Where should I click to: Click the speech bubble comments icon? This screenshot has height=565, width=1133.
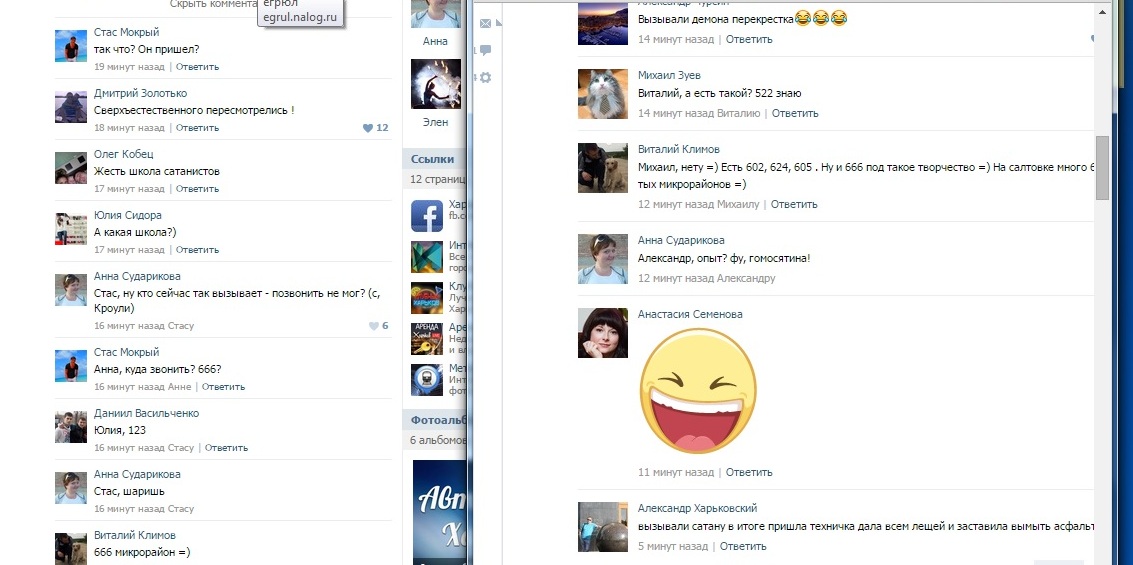(x=486, y=50)
